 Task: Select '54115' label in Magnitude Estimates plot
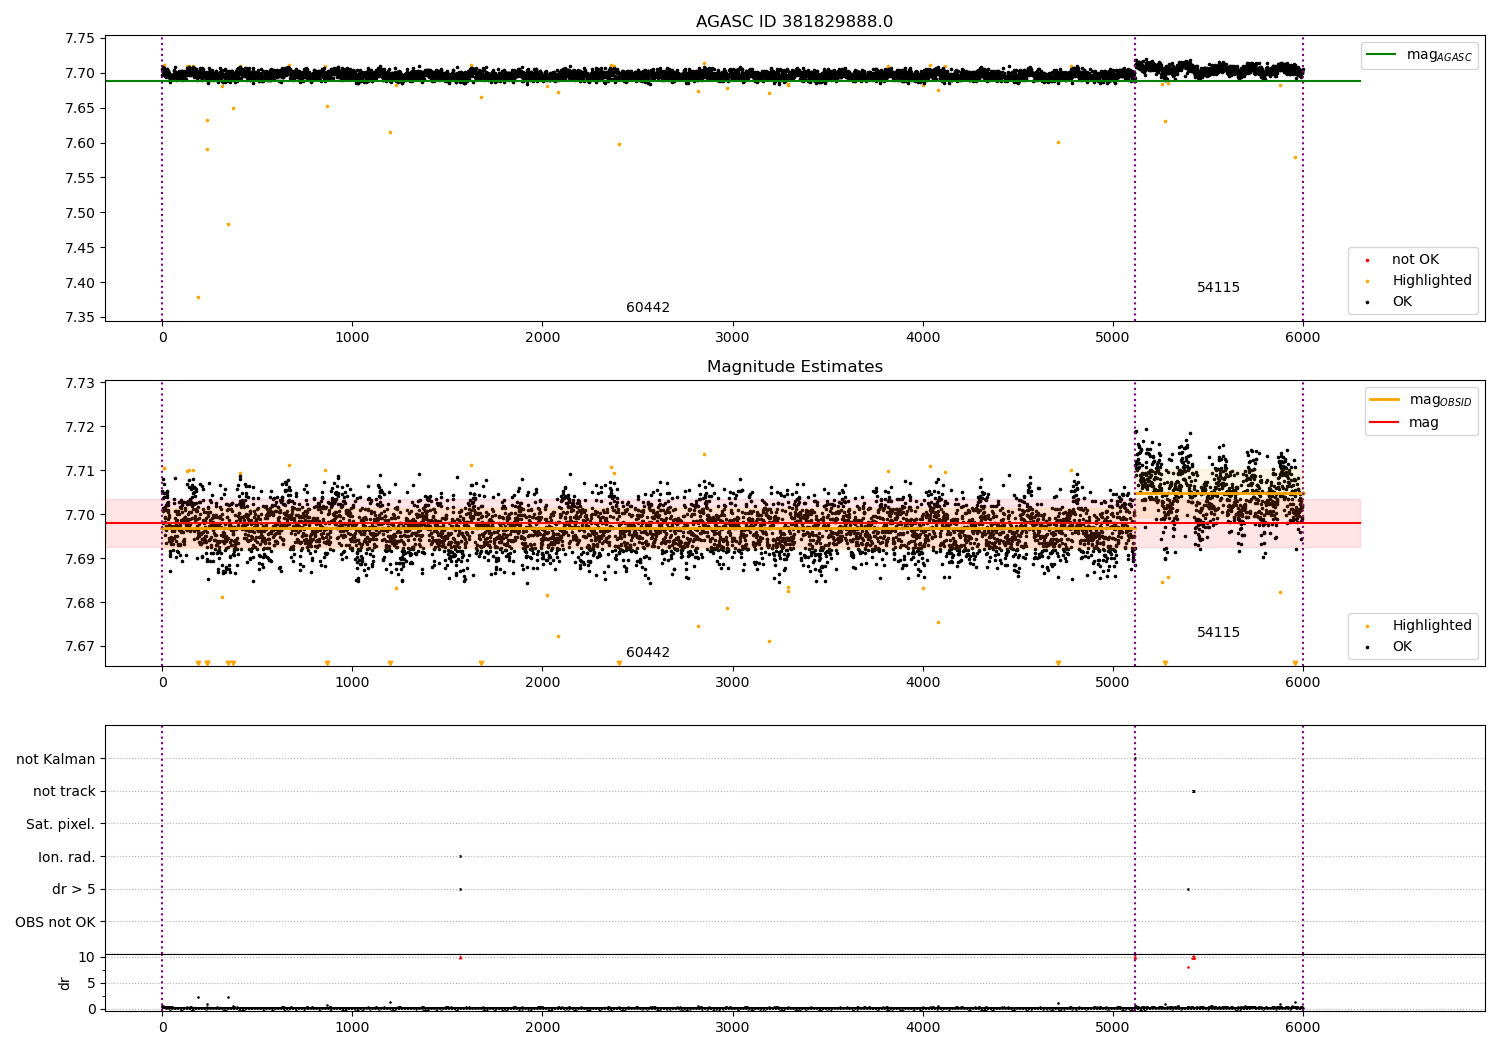[1218, 633]
